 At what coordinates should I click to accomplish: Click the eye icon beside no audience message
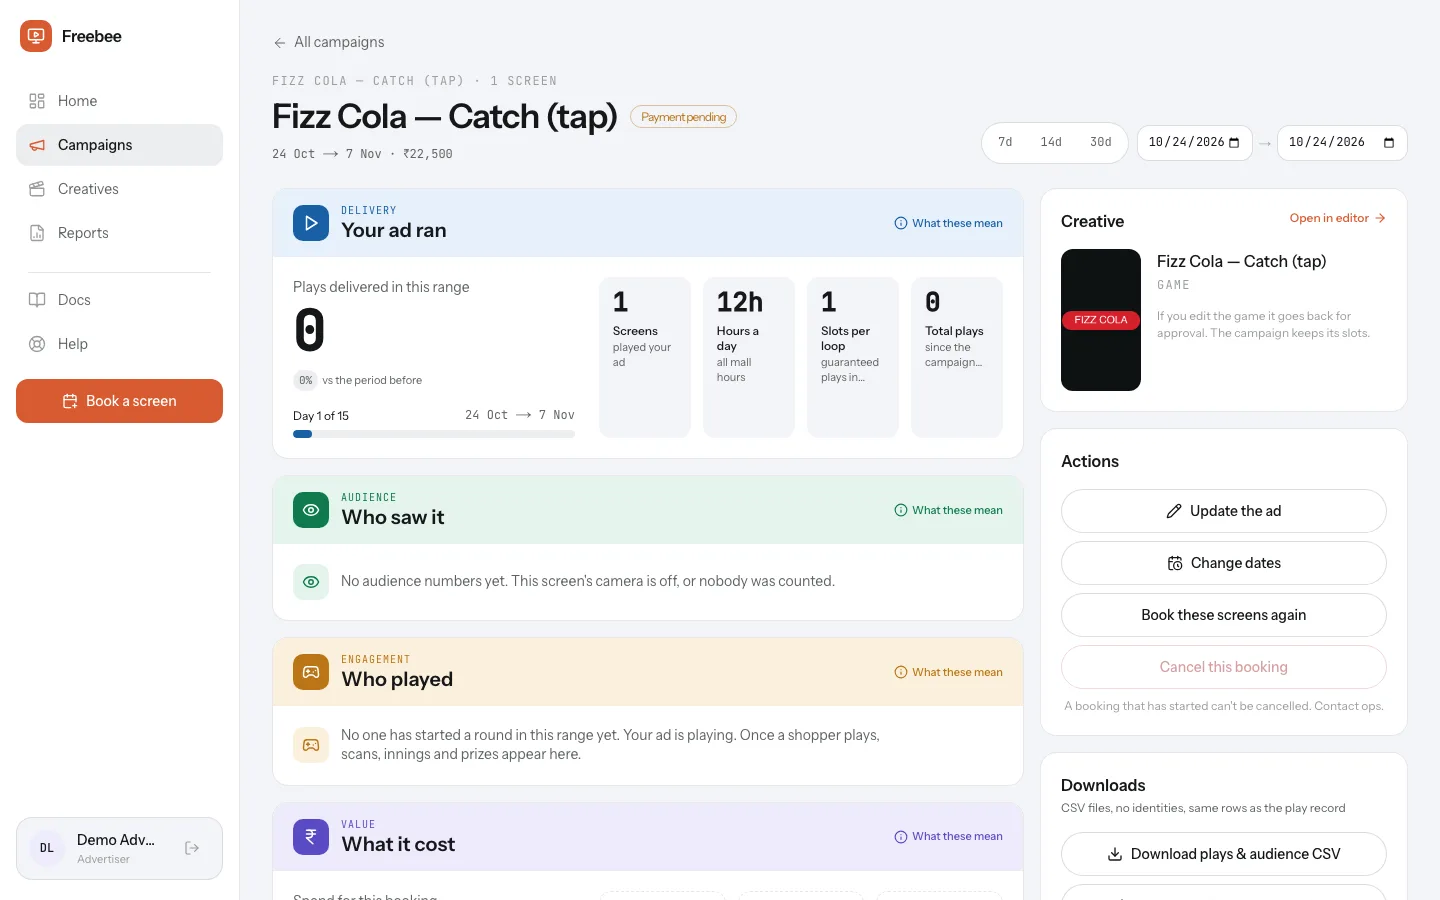pos(311,582)
